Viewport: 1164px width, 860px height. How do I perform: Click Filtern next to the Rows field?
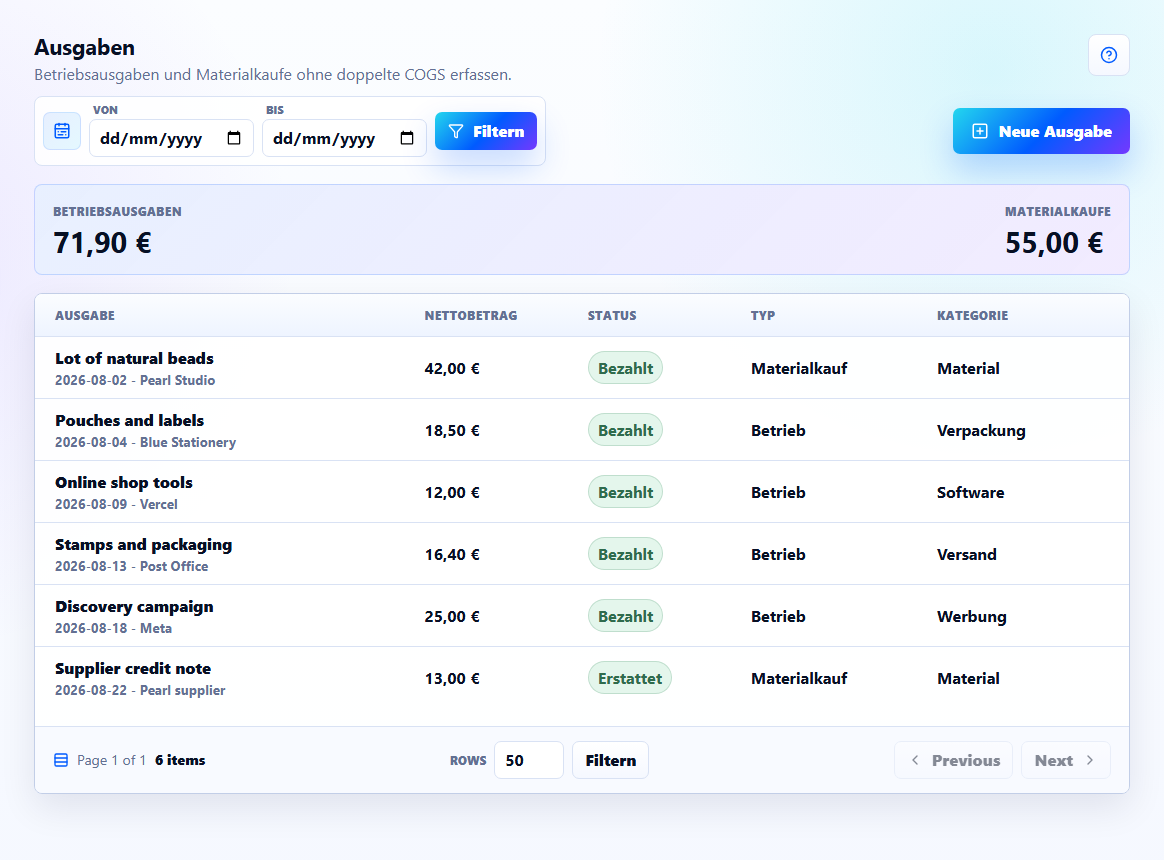[x=610, y=760]
